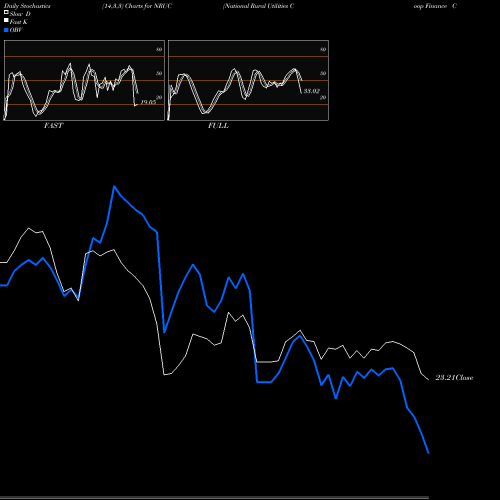Click the Slow D legend swatch
500x500 pixels.
tap(6, 12)
